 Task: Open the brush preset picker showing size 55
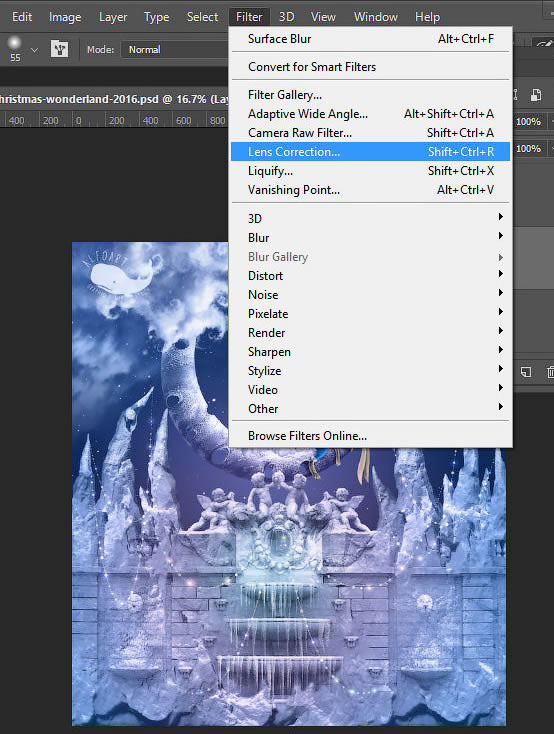coord(15,49)
